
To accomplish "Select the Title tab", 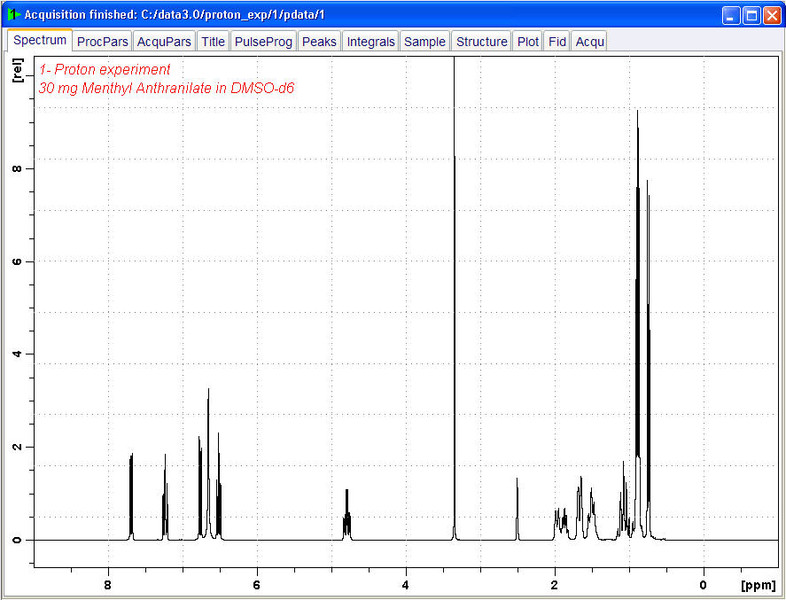I will click(x=213, y=42).
